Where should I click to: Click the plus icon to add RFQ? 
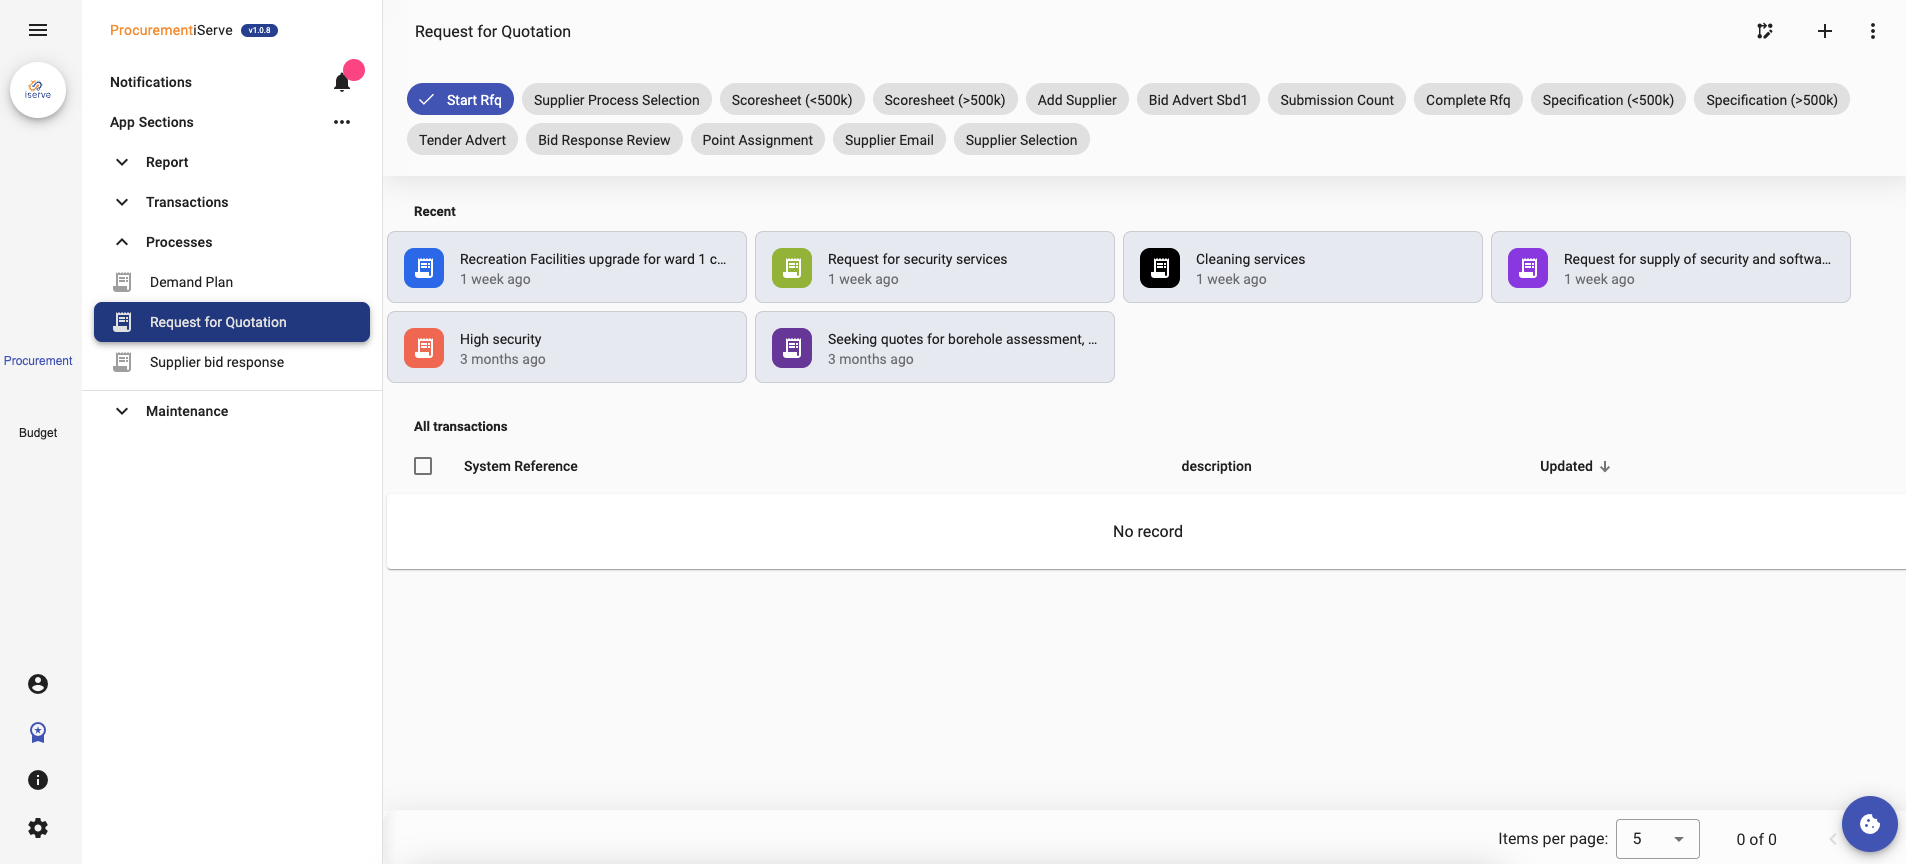[1824, 31]
